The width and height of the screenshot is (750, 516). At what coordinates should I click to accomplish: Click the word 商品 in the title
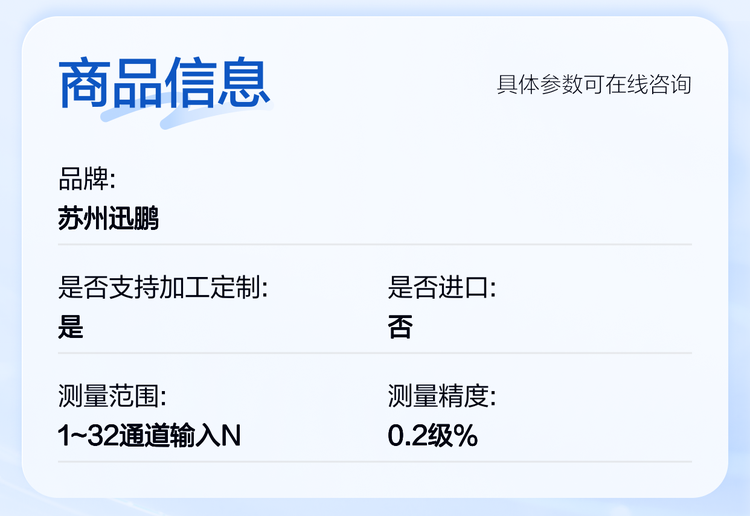point(111,82)
